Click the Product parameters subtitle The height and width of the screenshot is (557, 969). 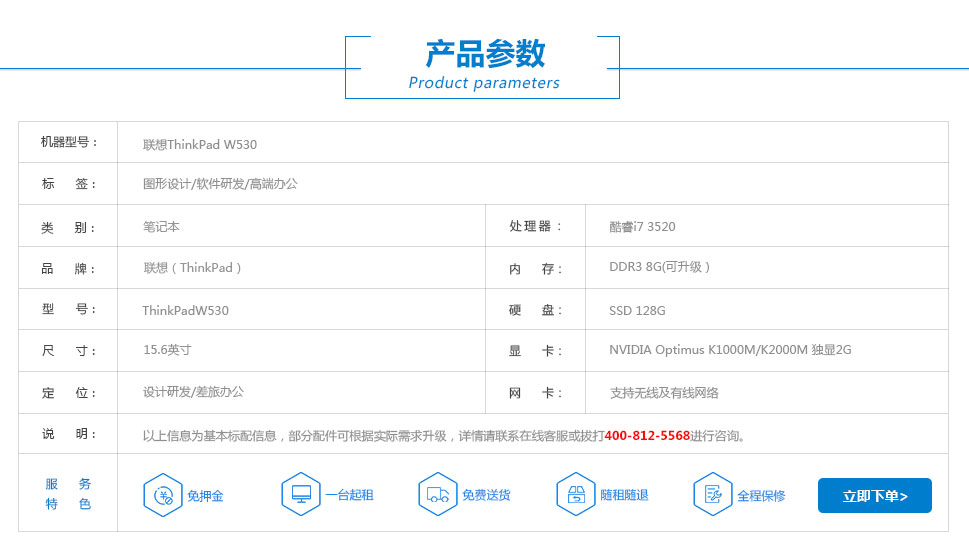pos(484,83)
